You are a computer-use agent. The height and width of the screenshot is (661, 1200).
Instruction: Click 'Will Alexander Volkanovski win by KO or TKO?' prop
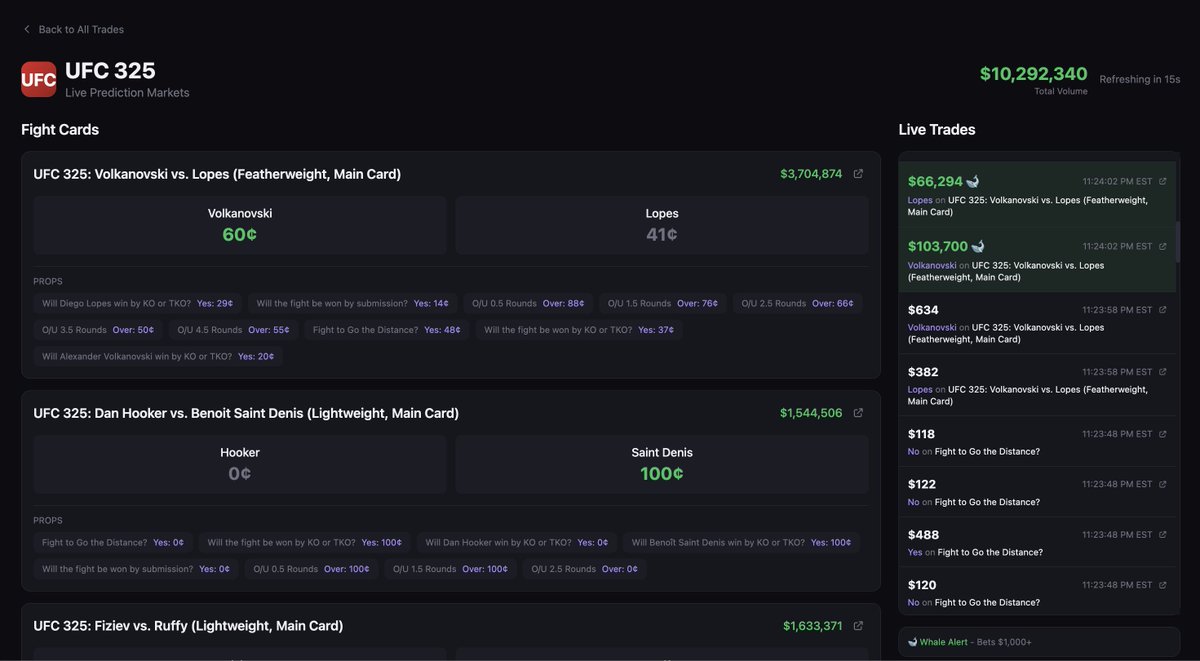click(x=158, y=356)
